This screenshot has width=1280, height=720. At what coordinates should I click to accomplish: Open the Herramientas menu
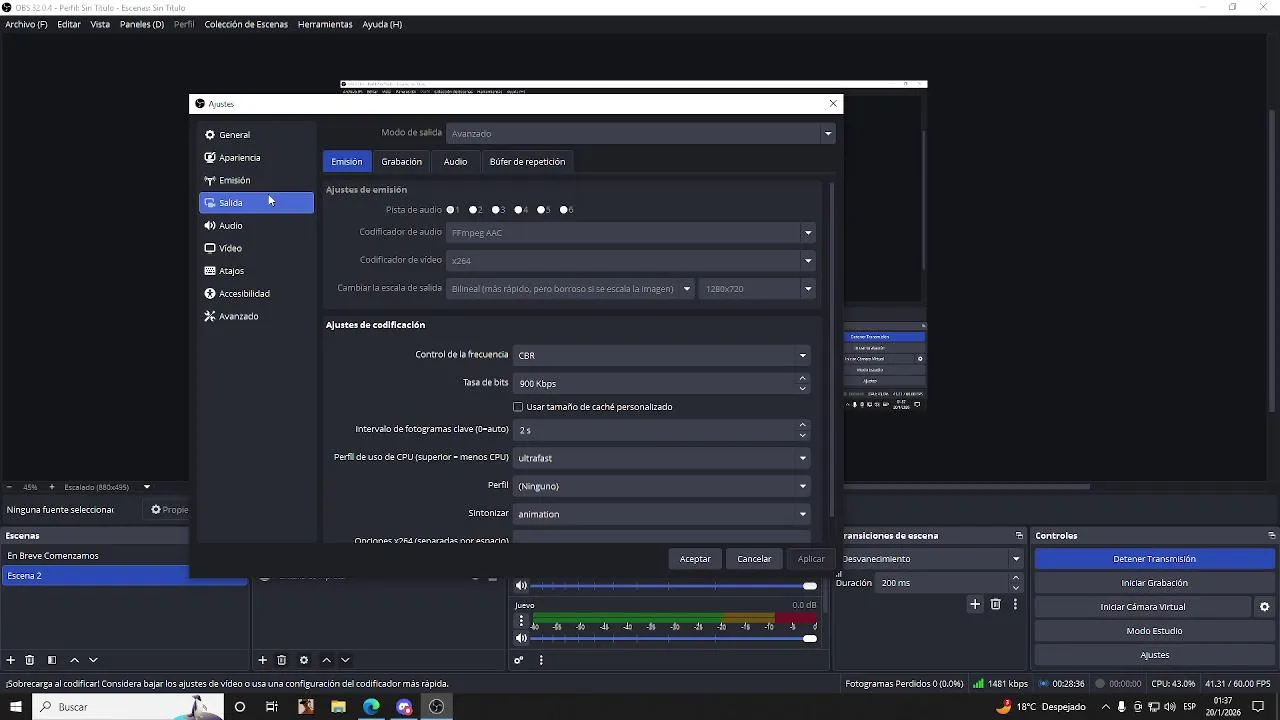click(325, 24)
